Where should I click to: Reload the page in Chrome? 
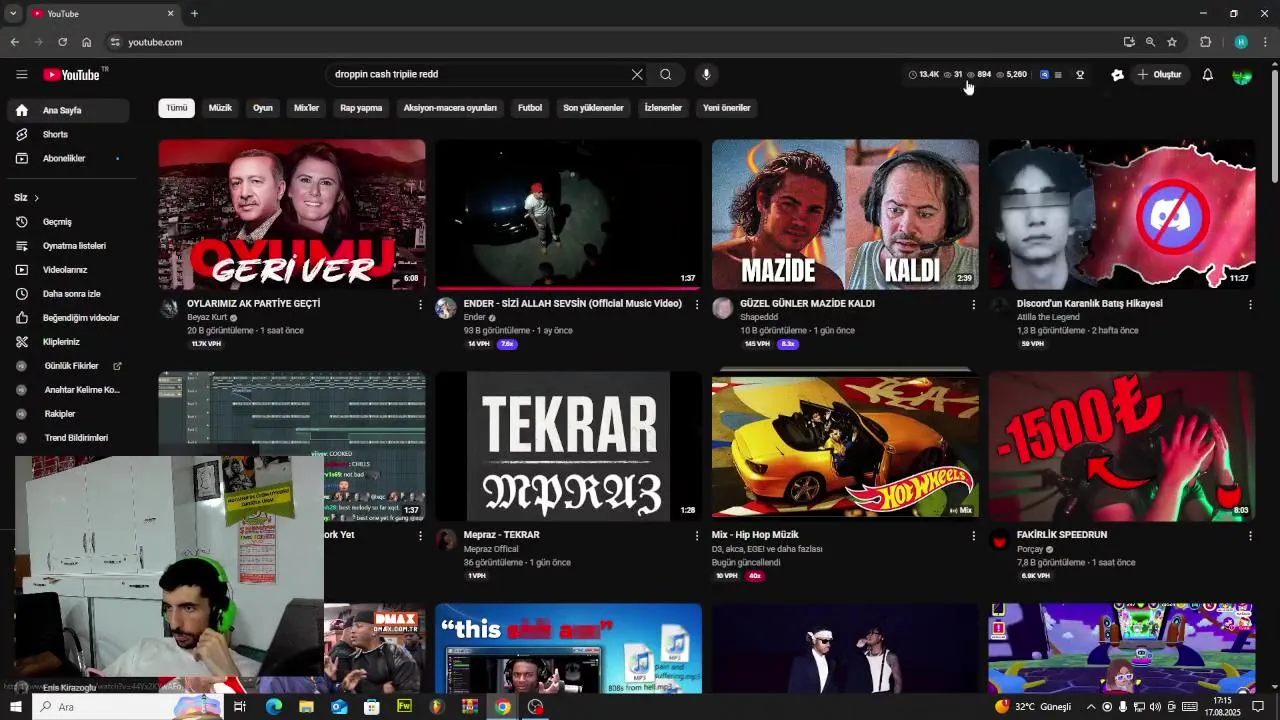coord(62,42)
